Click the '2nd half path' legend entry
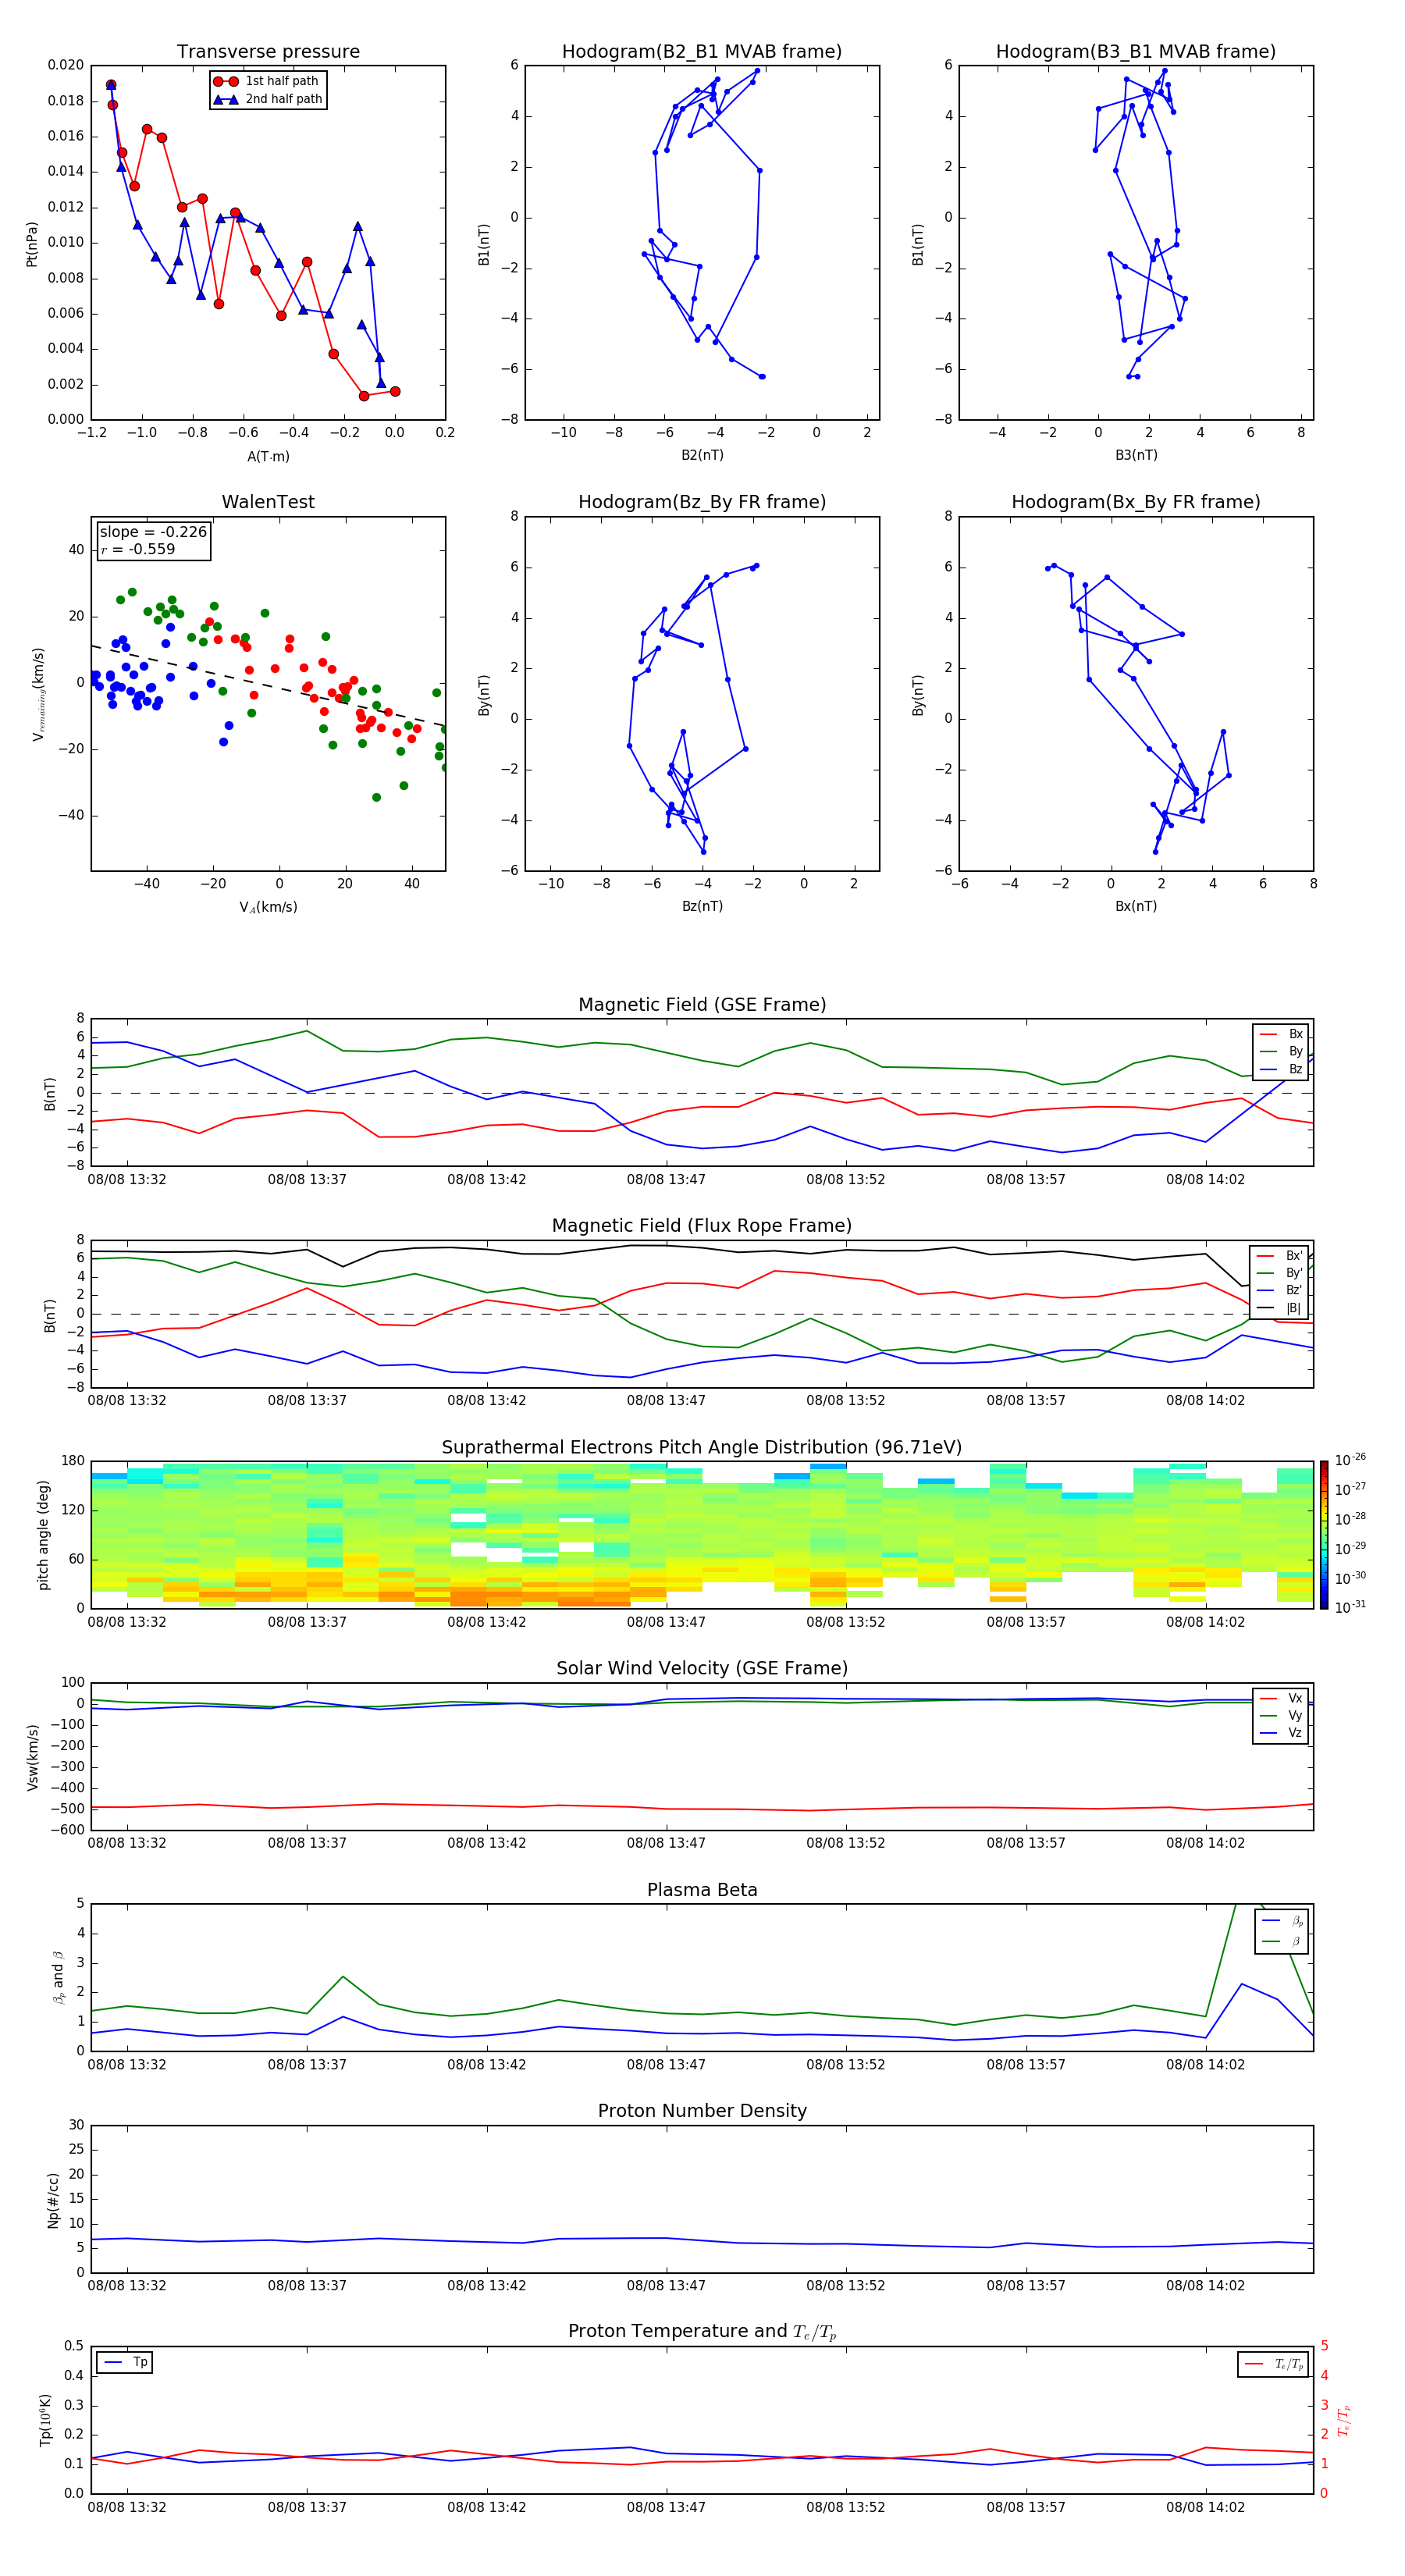Screen dimensions: 1405x2576 [268, 99]
